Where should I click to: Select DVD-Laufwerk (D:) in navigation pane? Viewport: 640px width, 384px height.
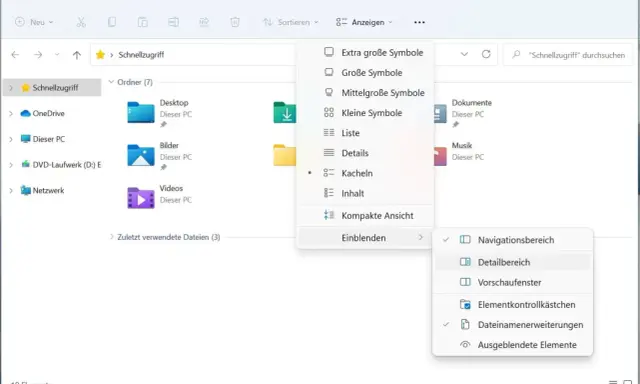click(x=52, y=165)
